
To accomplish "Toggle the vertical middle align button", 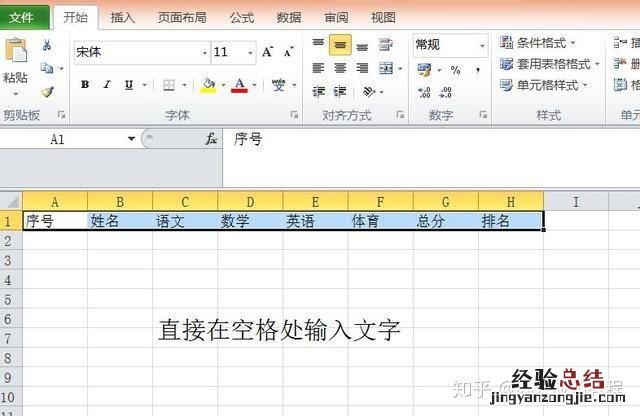I will (340, 45).
